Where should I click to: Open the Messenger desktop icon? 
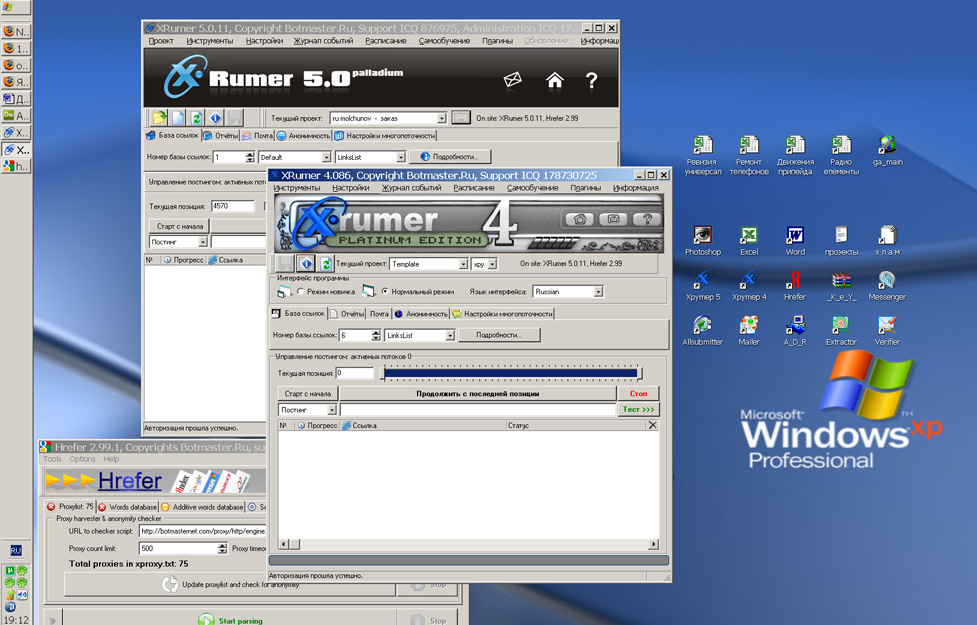pyautogui.click(x=887, y=286)
